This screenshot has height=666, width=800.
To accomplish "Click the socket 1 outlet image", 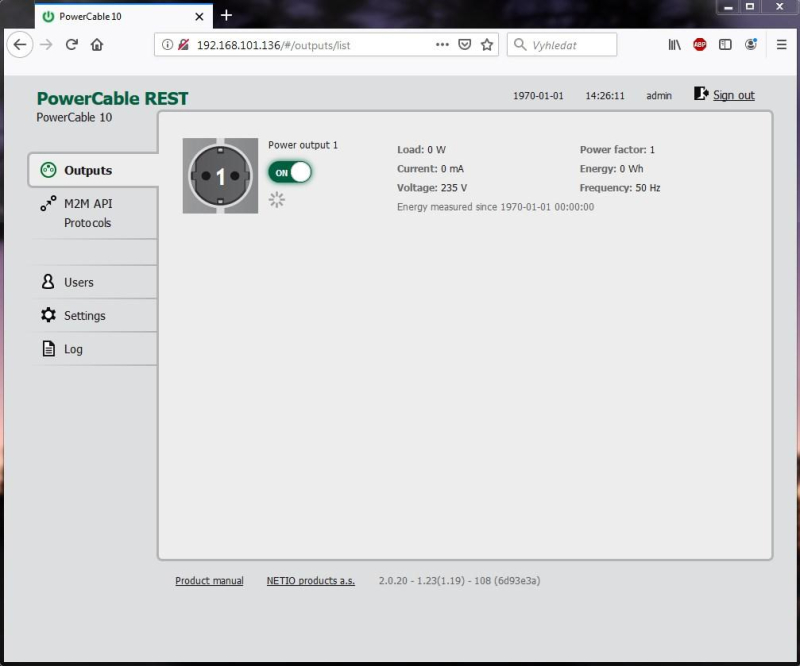I will (x=220, y=176).
